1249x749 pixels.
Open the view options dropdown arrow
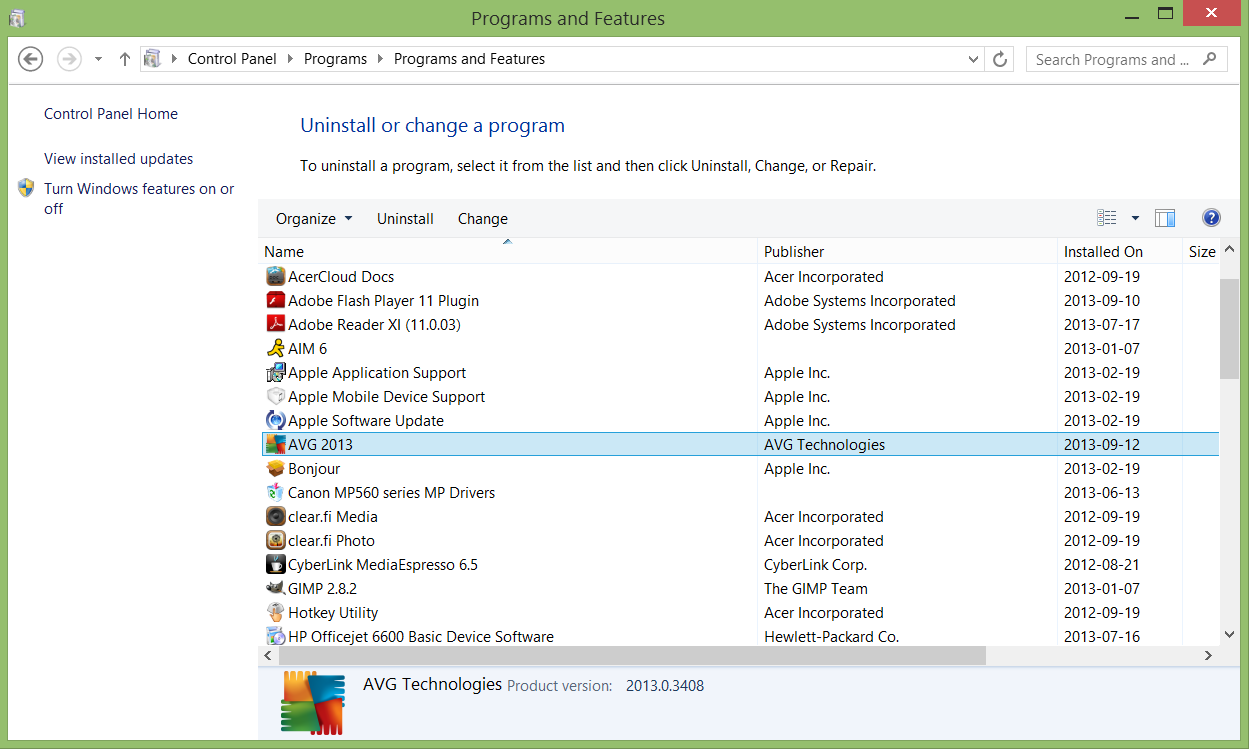1135,218
